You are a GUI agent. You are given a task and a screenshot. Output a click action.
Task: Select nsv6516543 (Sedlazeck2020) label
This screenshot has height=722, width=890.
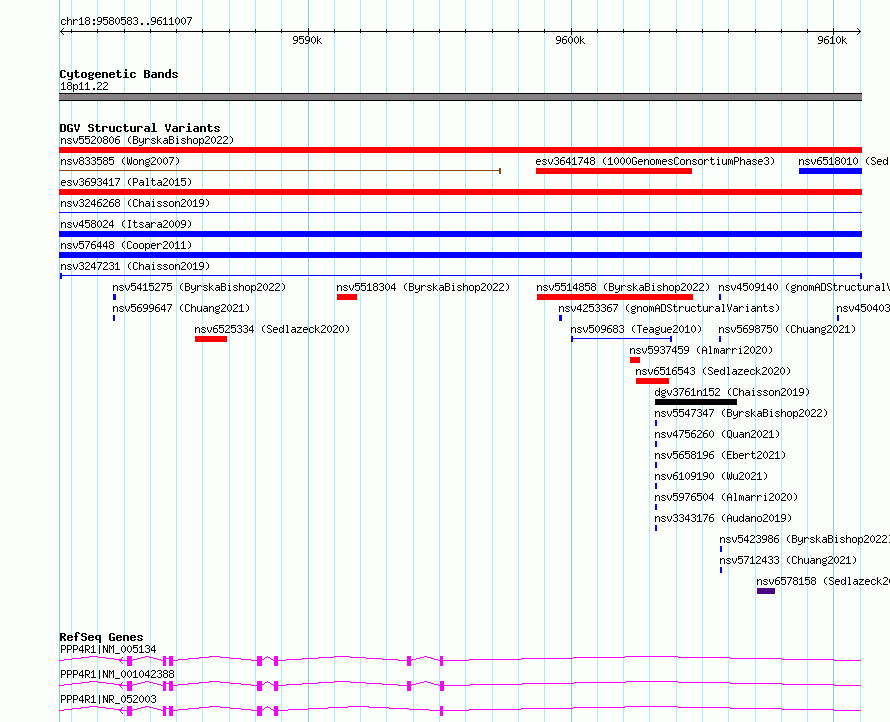713,371
